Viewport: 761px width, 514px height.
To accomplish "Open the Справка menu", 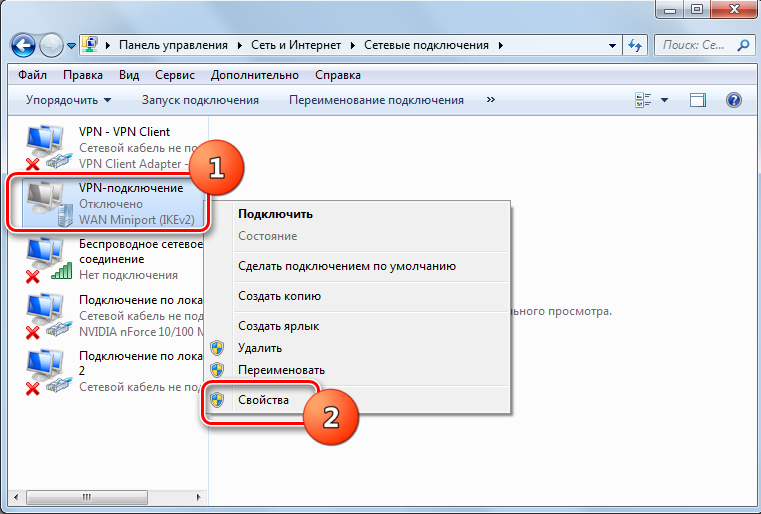I will point(338,75).
